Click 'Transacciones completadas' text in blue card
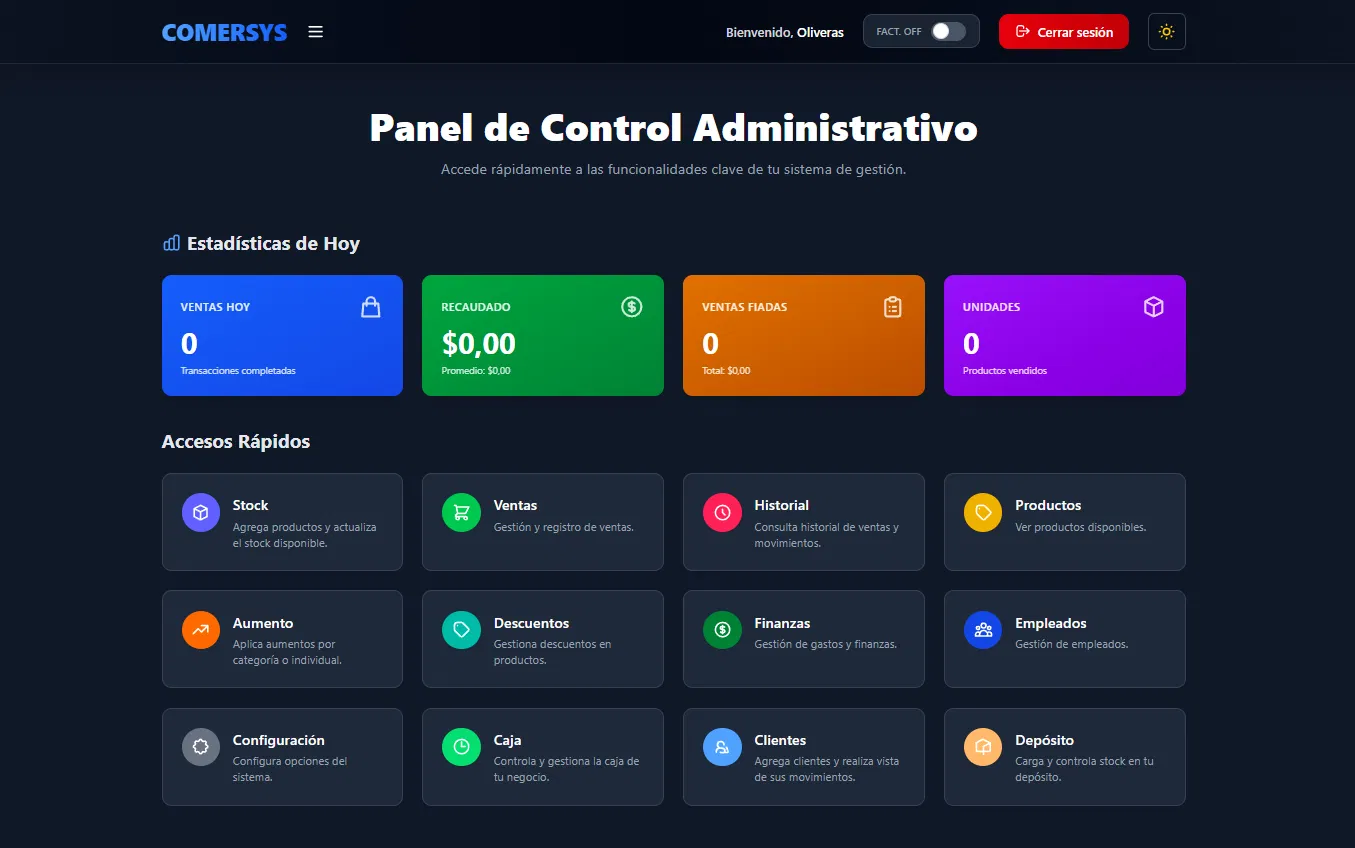Screen dimensions: 1355x848 (238, 371)
